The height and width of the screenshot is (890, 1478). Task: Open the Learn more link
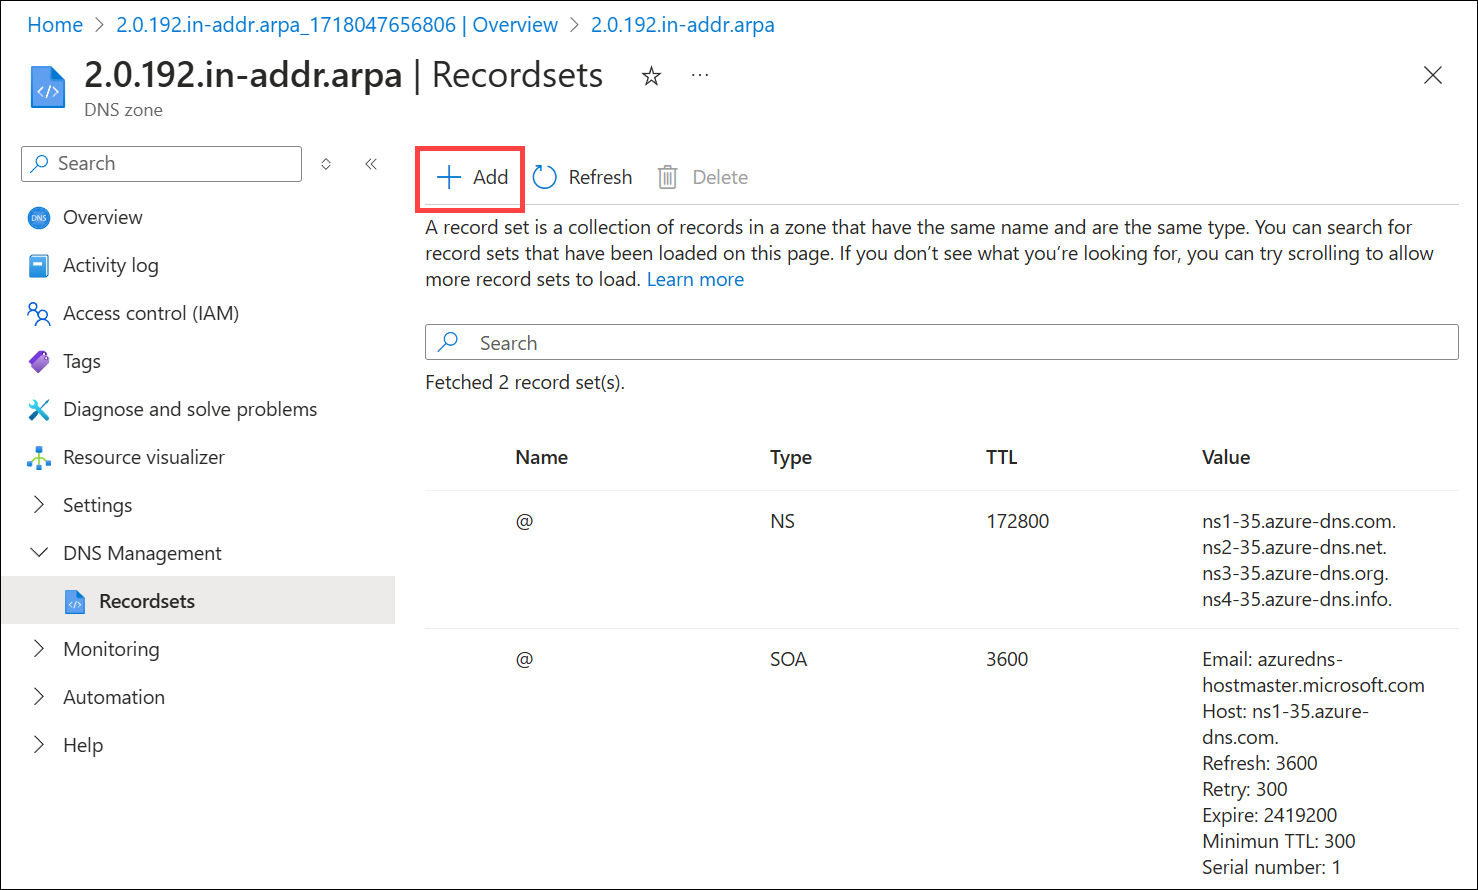click(x=695, y=280)
